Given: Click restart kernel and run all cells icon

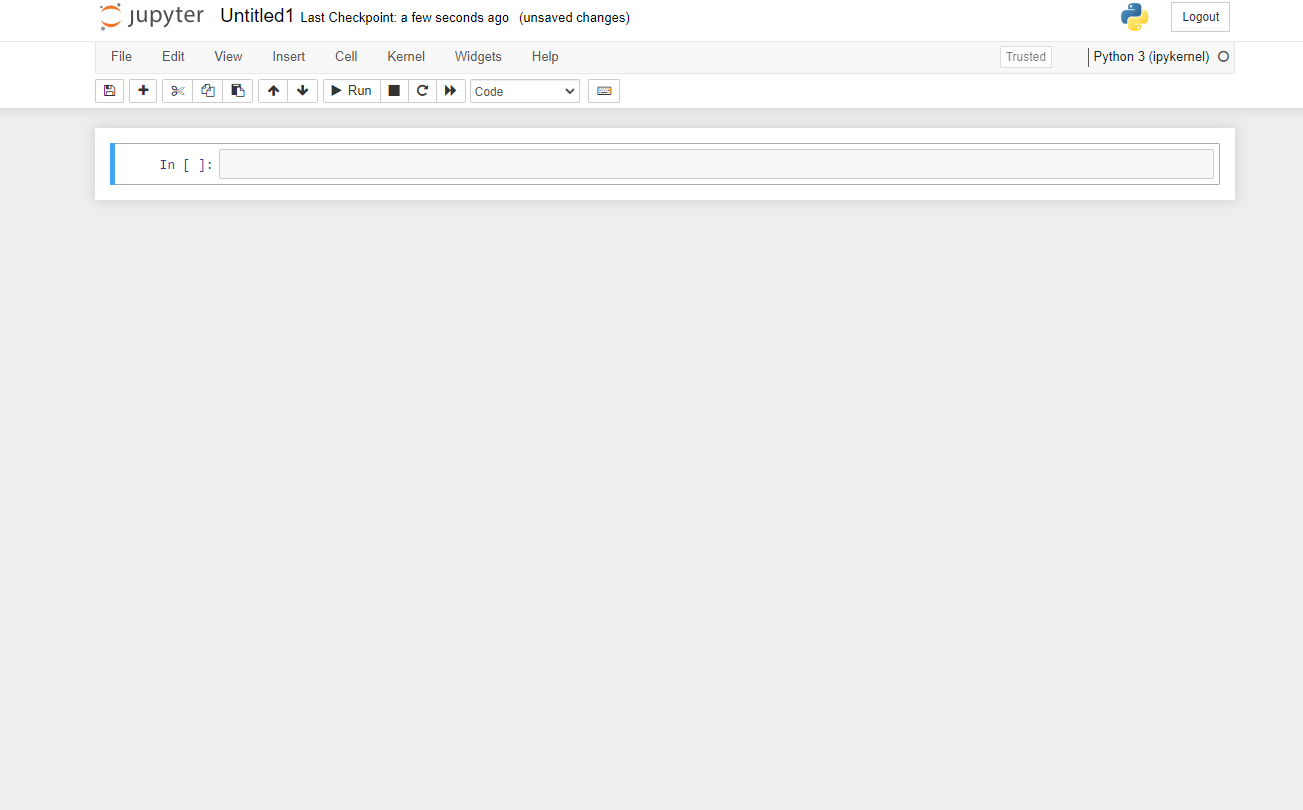Looking at the screenshot, I should pos(450,90).
